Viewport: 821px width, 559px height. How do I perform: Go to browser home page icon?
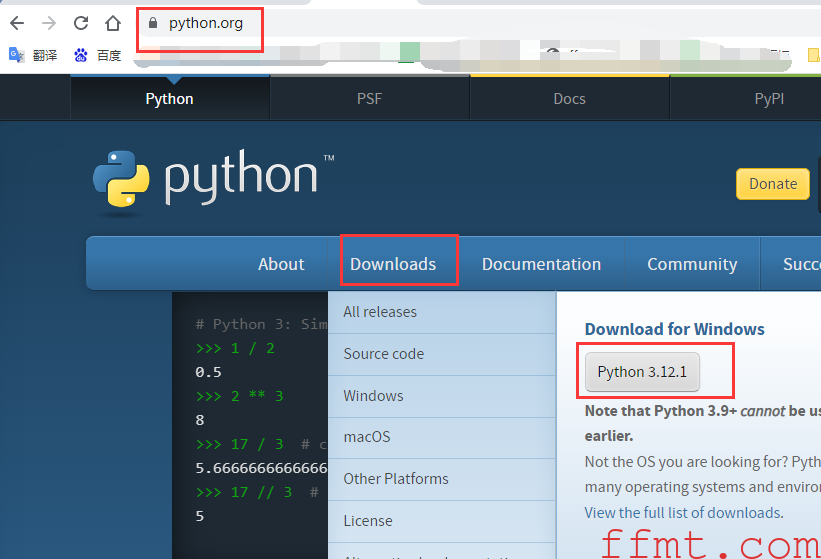pos(113,23)
